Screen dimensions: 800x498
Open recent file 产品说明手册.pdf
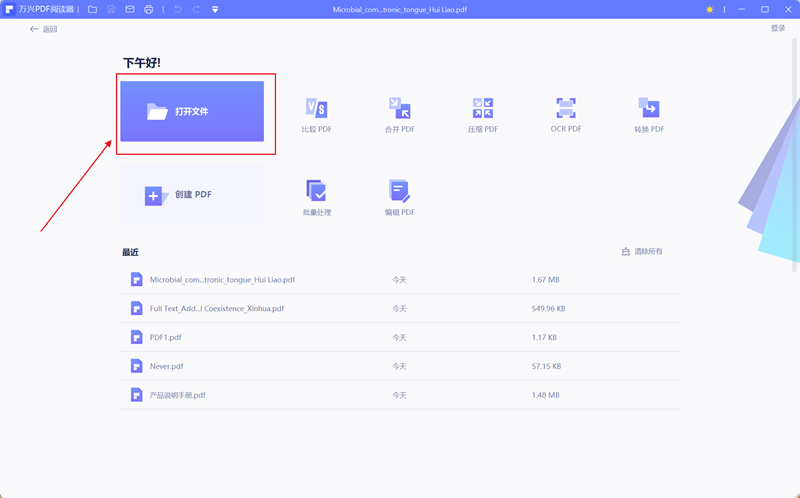(177, 395)
